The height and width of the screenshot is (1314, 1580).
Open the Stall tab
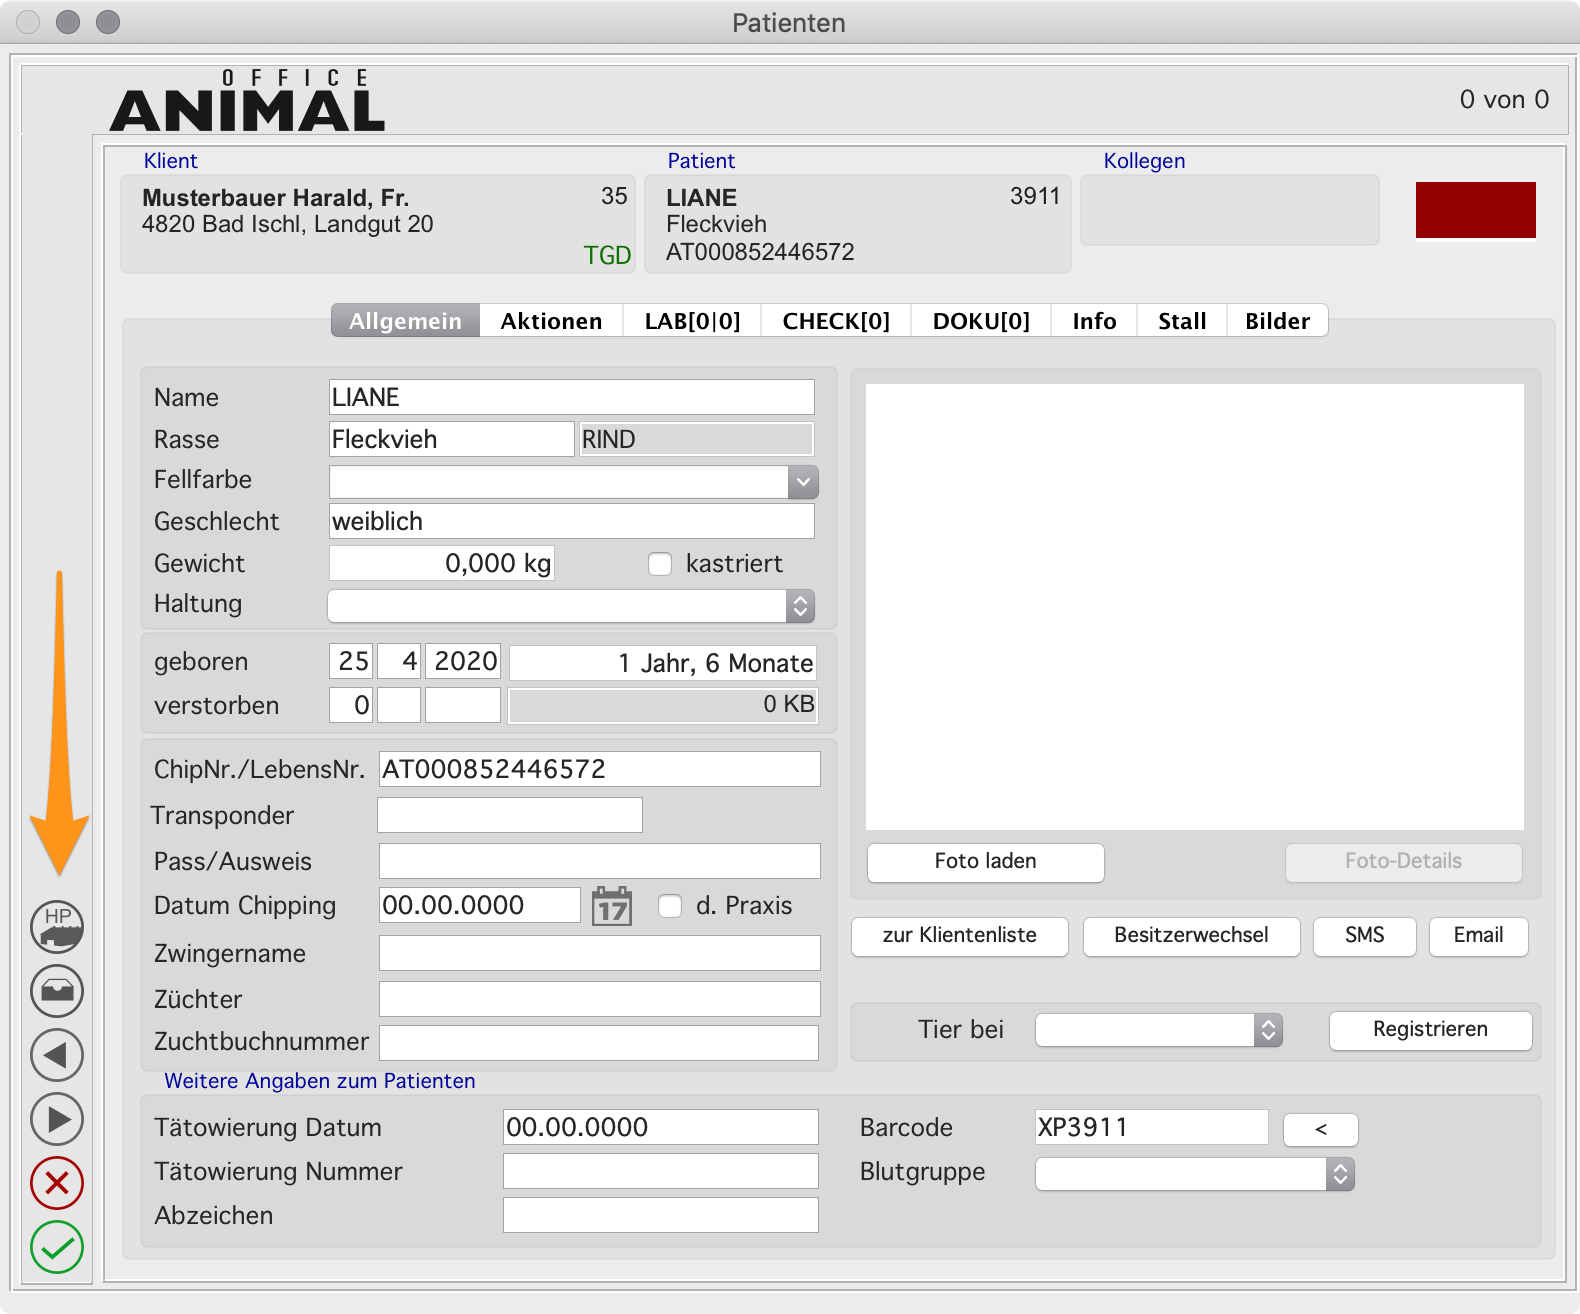coord(1181,321)
